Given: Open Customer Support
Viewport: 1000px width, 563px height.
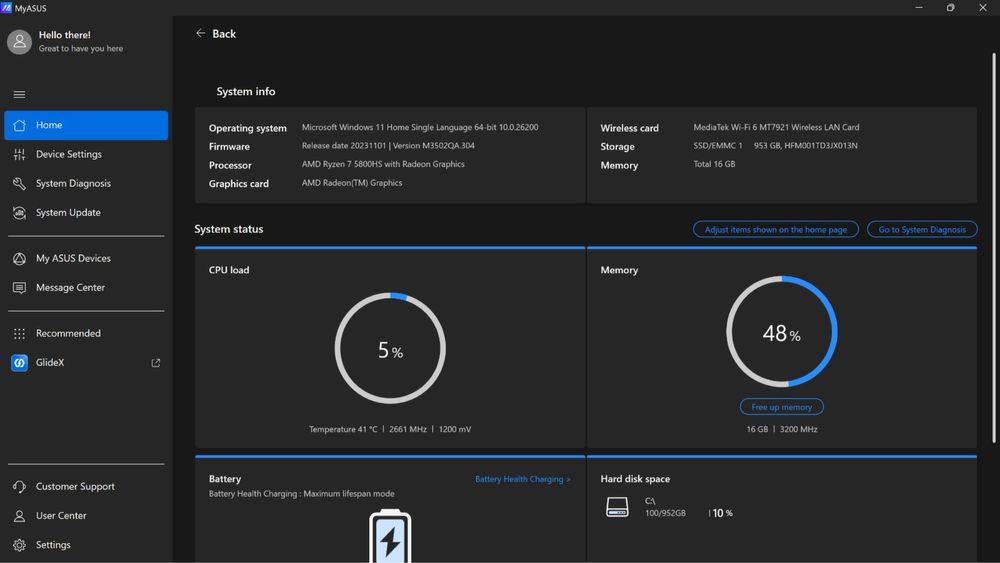Looking at the screenshot, I should click(x=86, y=486).
